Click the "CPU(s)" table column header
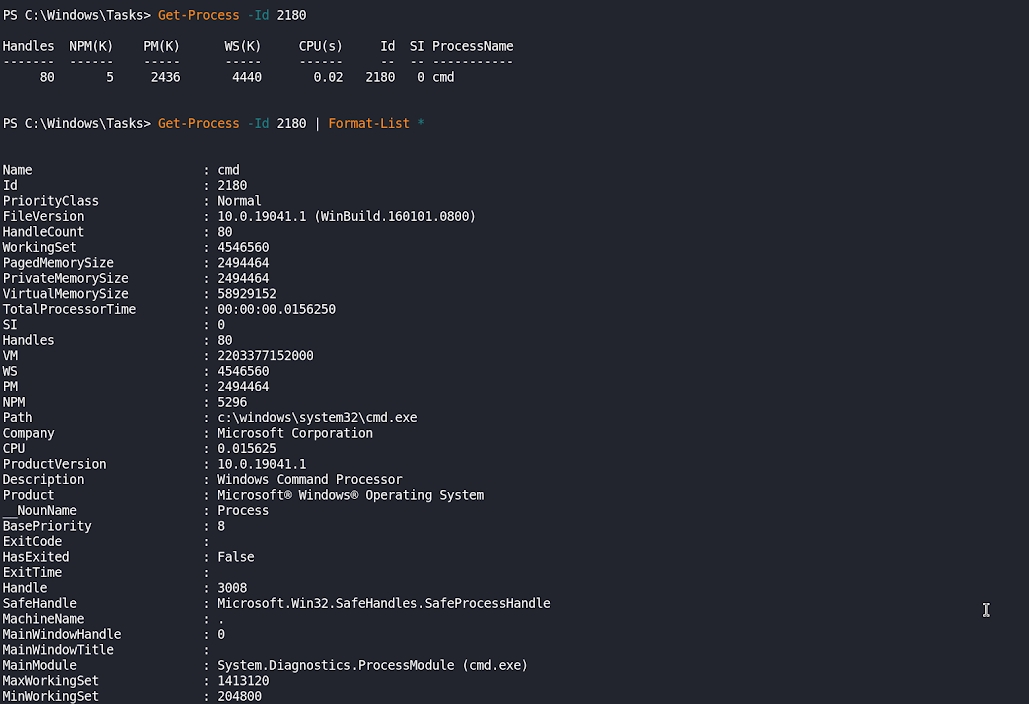Image resolution: width=1029 pixels, height=704 pixels. [x=320, y=46]
